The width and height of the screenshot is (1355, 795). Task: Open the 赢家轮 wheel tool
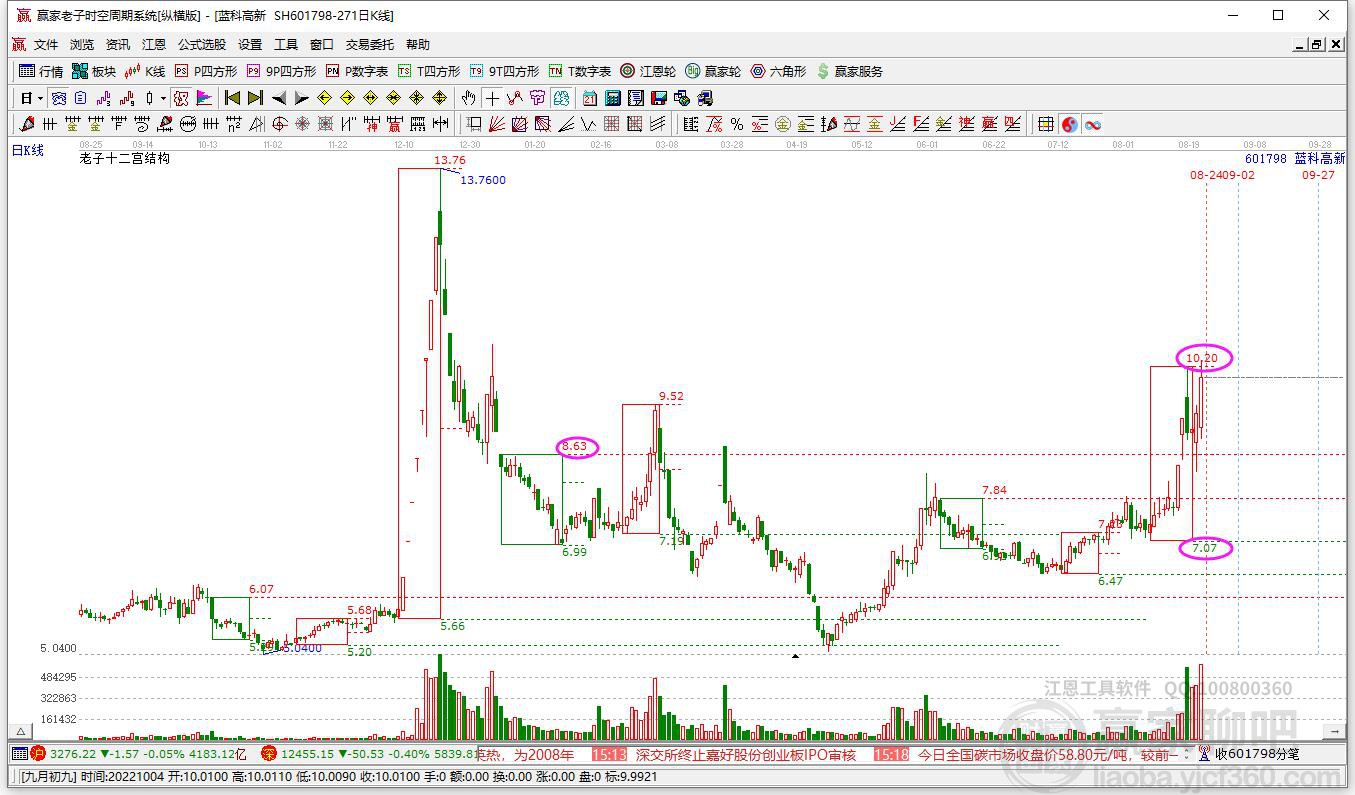tap(713, 71)
